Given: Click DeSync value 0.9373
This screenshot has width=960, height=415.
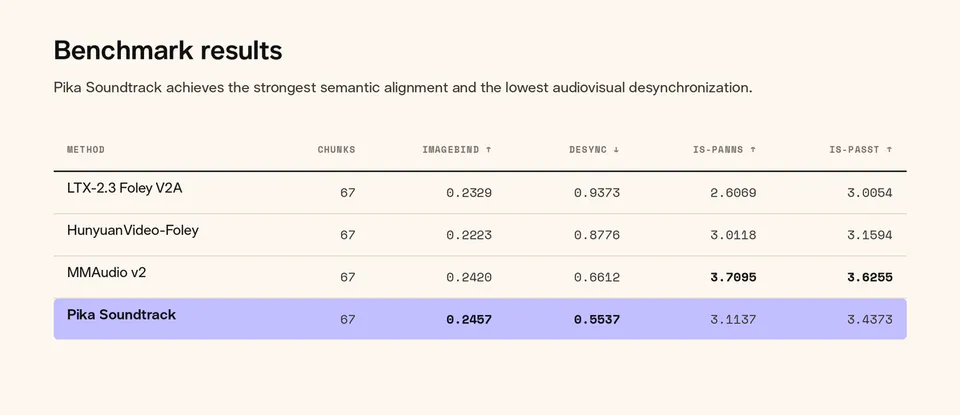Looking at the screenshot, I should [597, 193].
